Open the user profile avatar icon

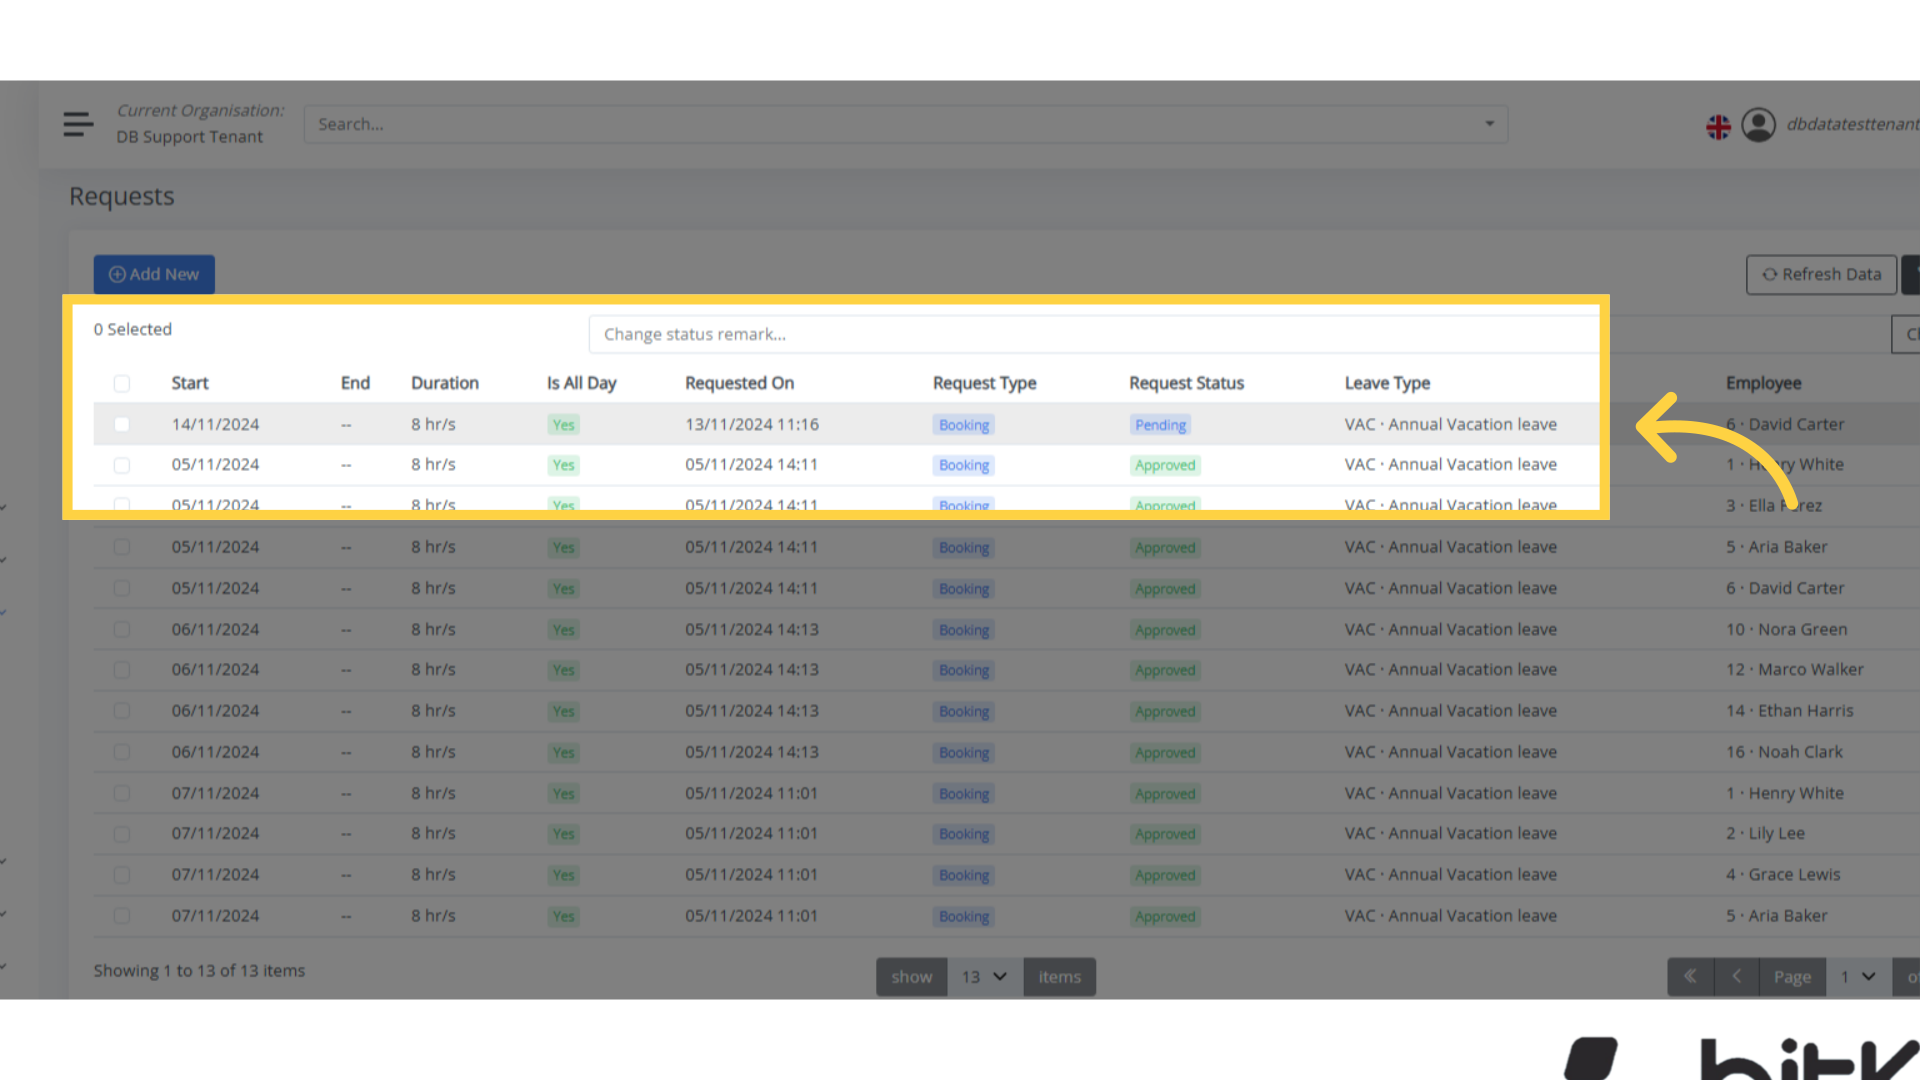pos(1758,125)
